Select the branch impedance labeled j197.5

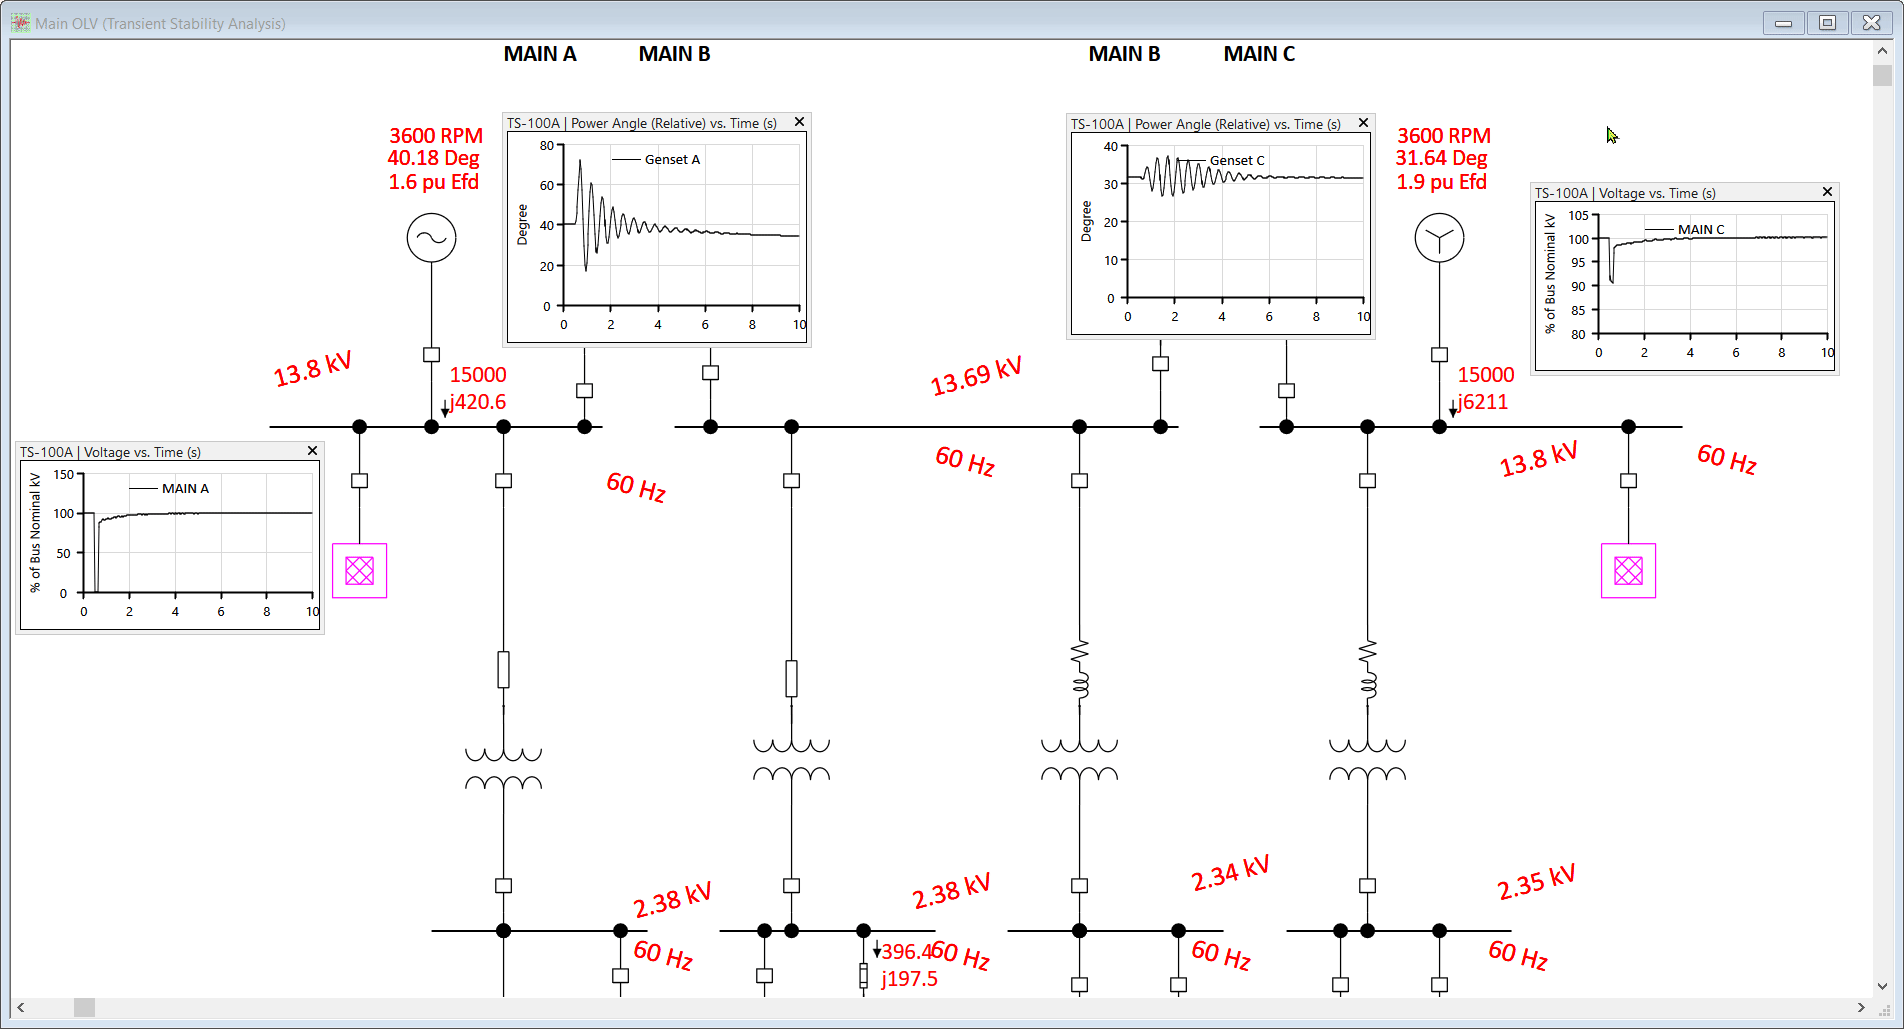pos(861,975)
